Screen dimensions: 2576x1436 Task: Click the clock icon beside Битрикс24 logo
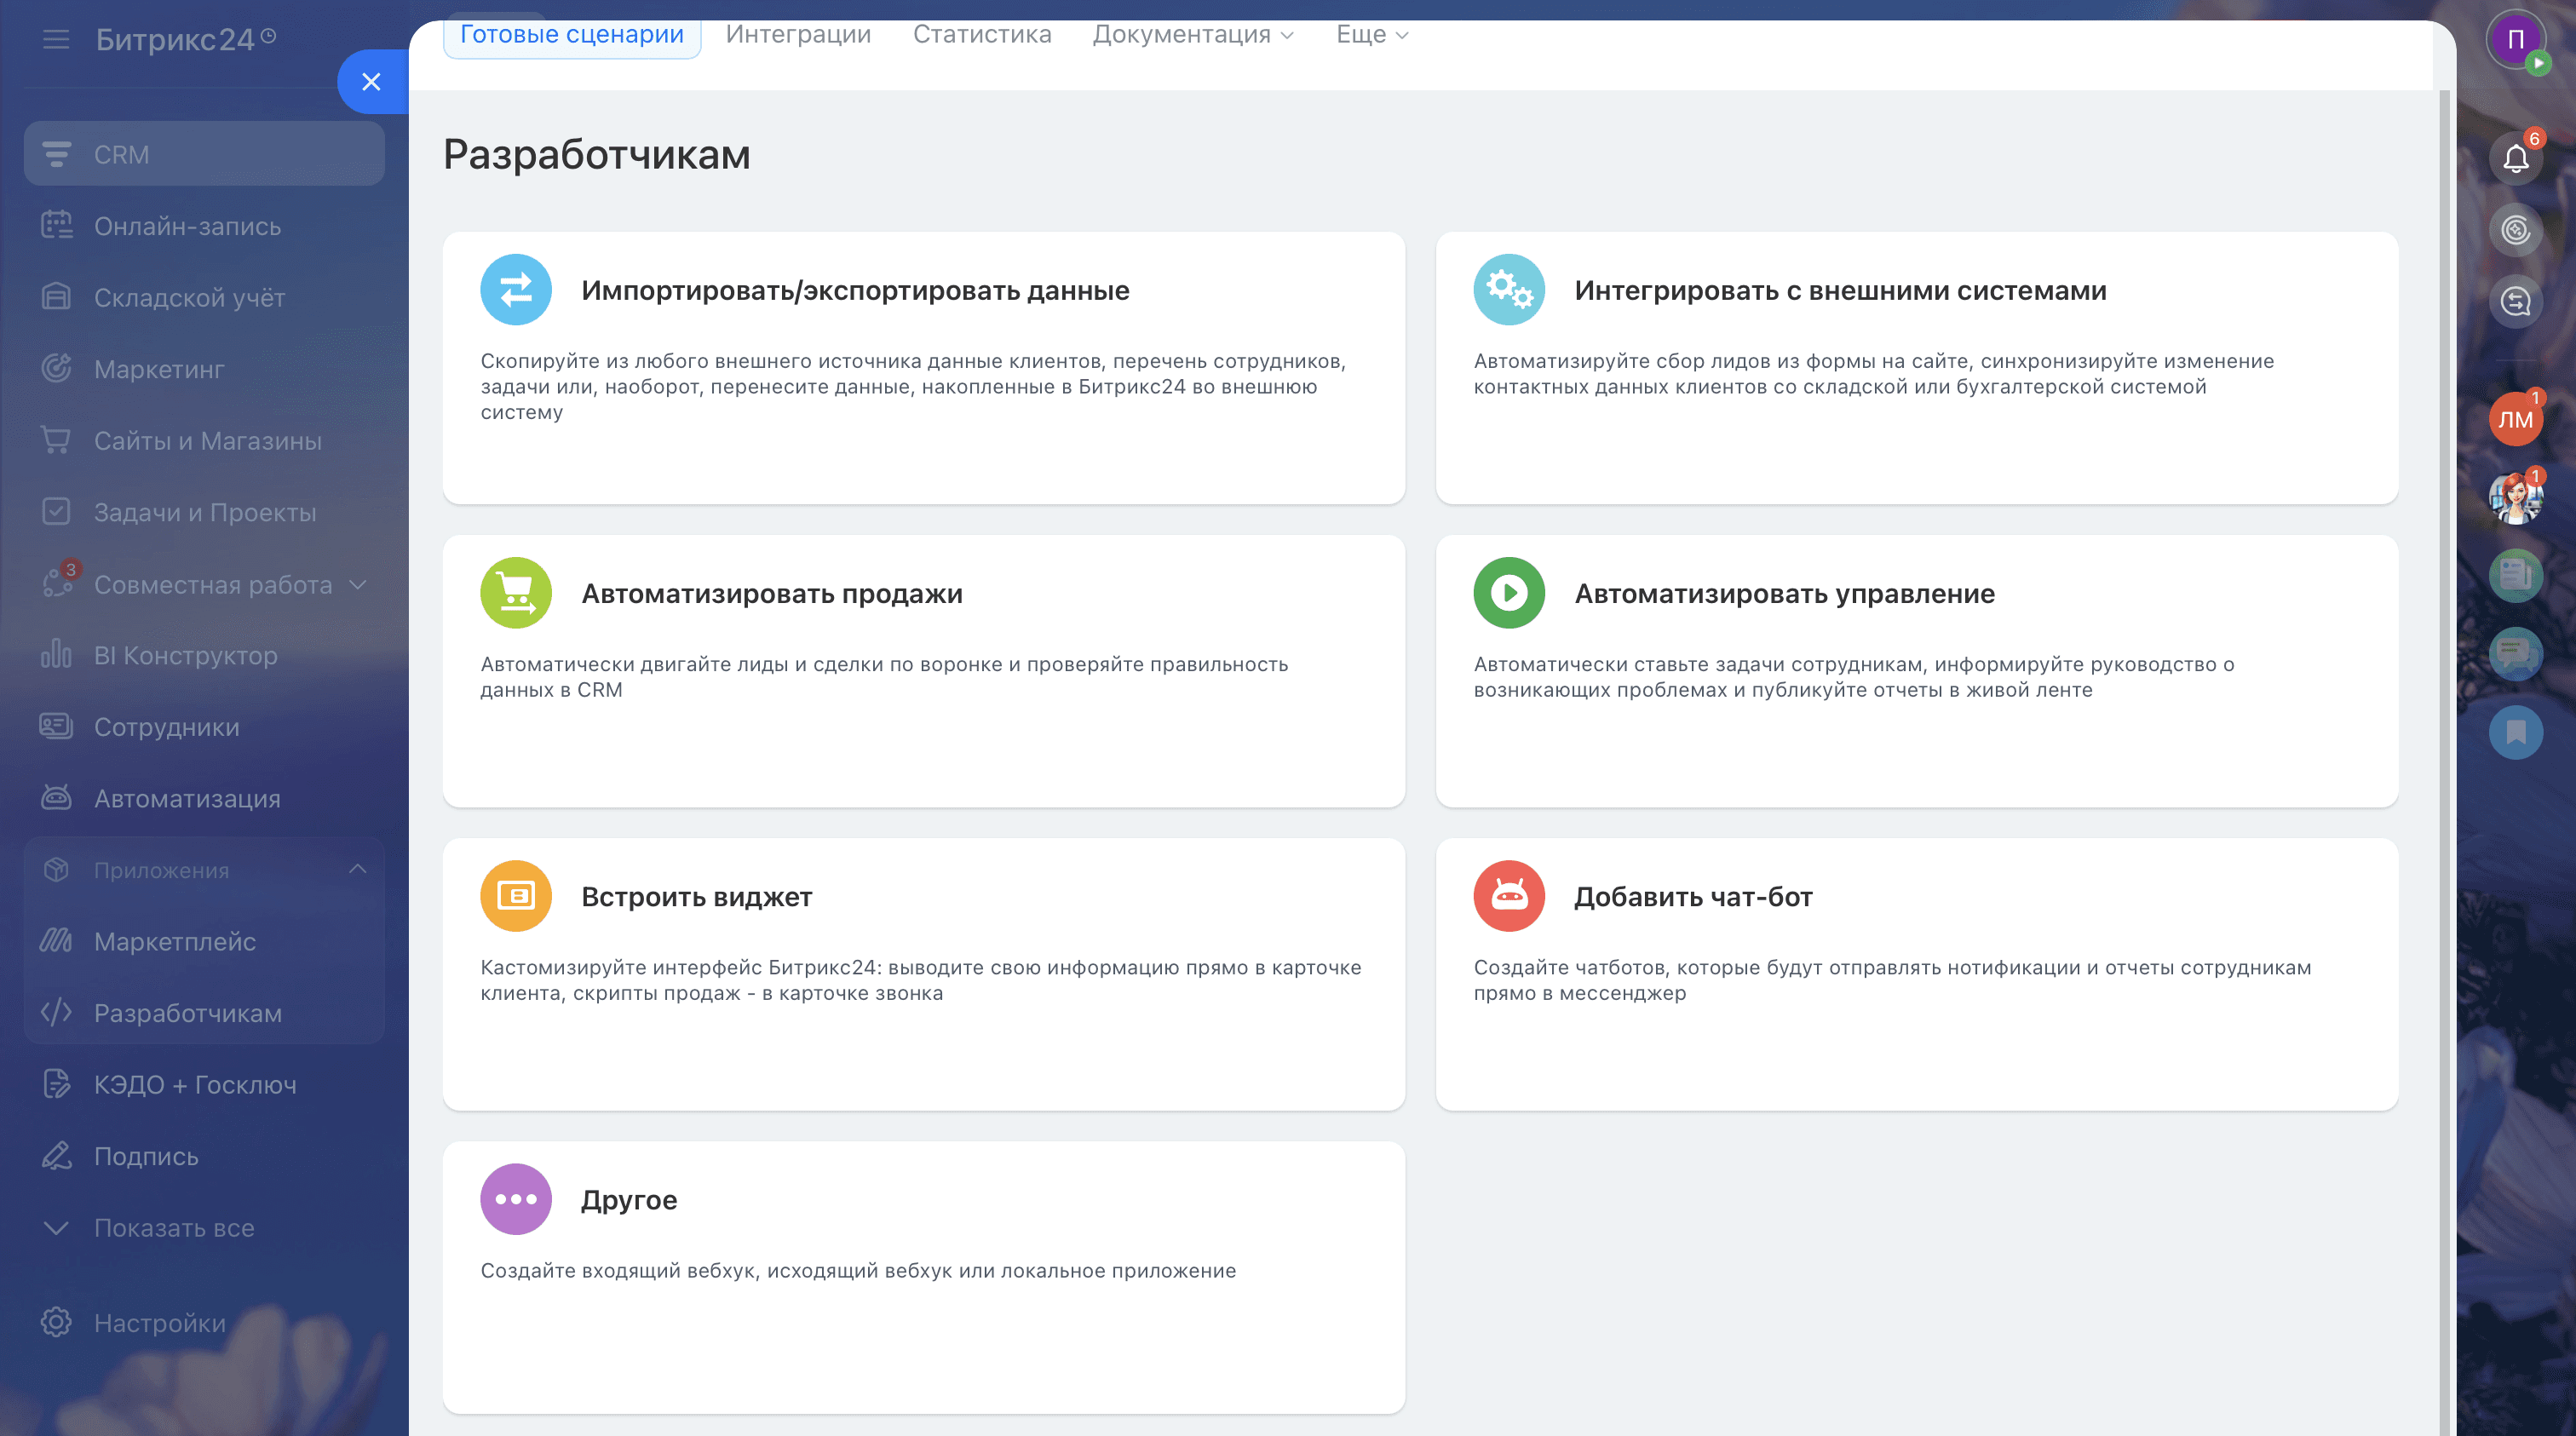tap(268, 36)
